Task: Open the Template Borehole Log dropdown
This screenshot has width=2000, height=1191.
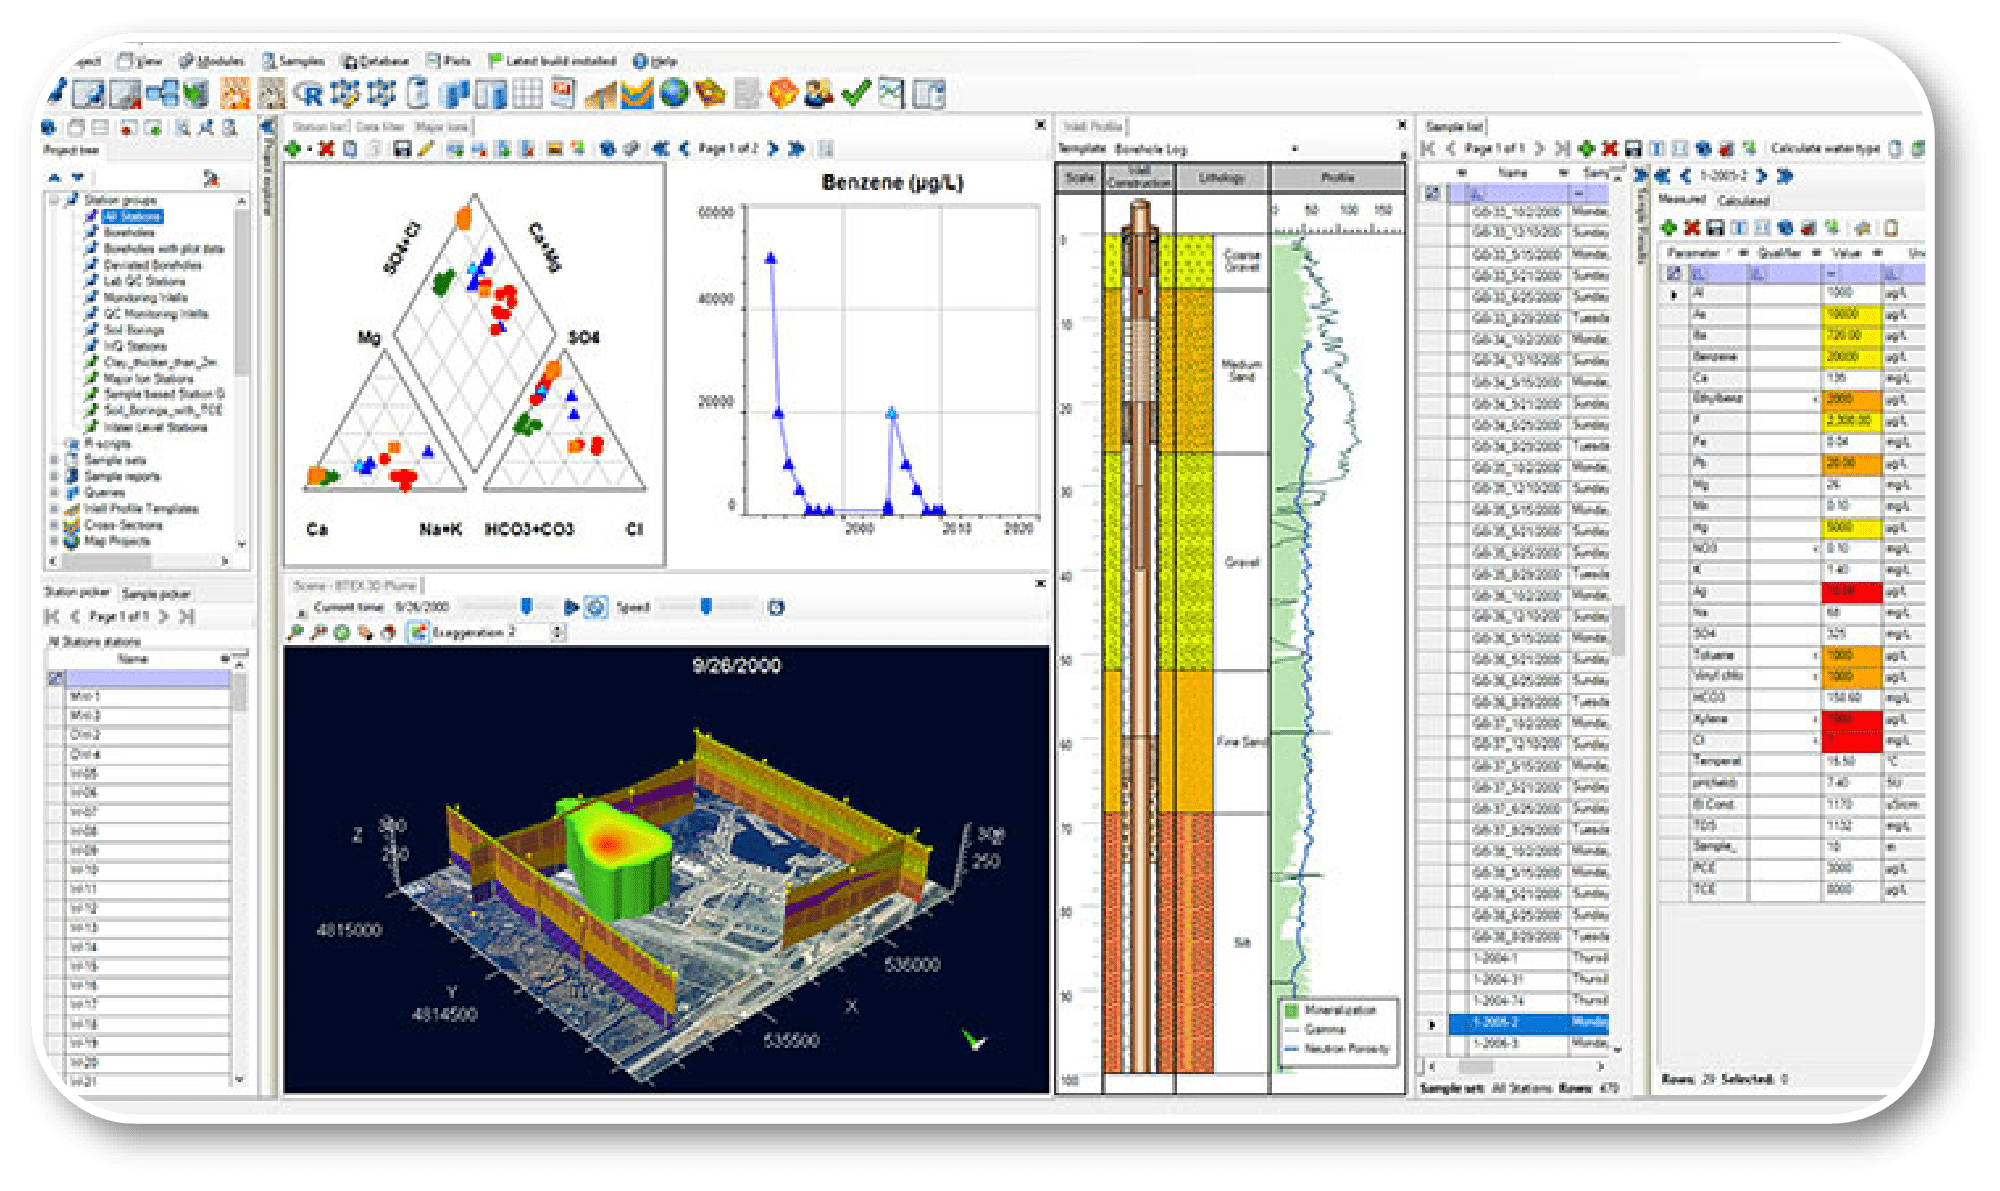Action: click(1295, 149)
